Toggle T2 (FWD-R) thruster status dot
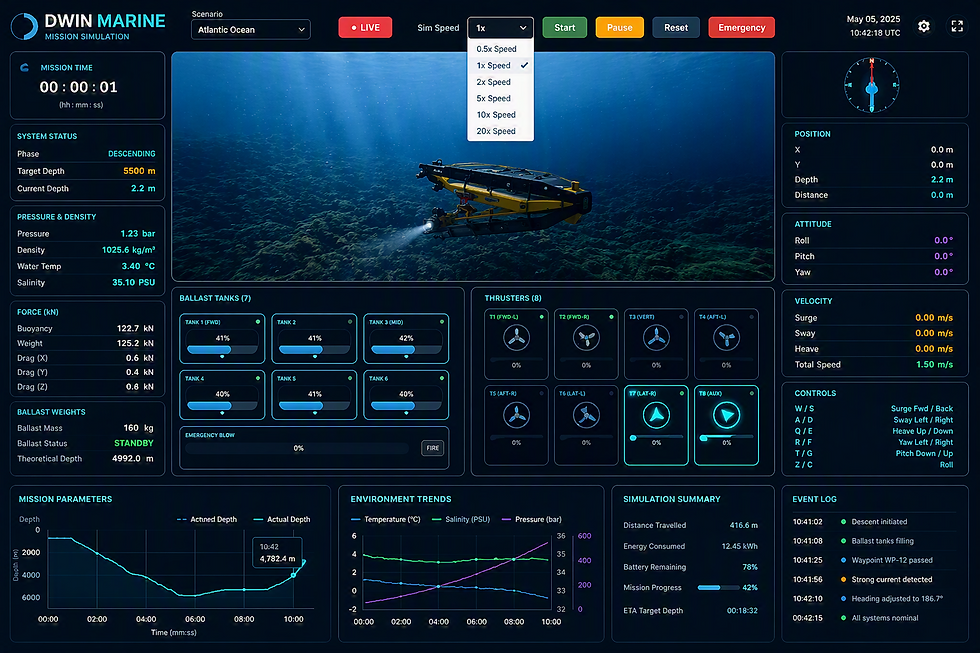Screen dimensions: 980x653 tap(611, 317)
